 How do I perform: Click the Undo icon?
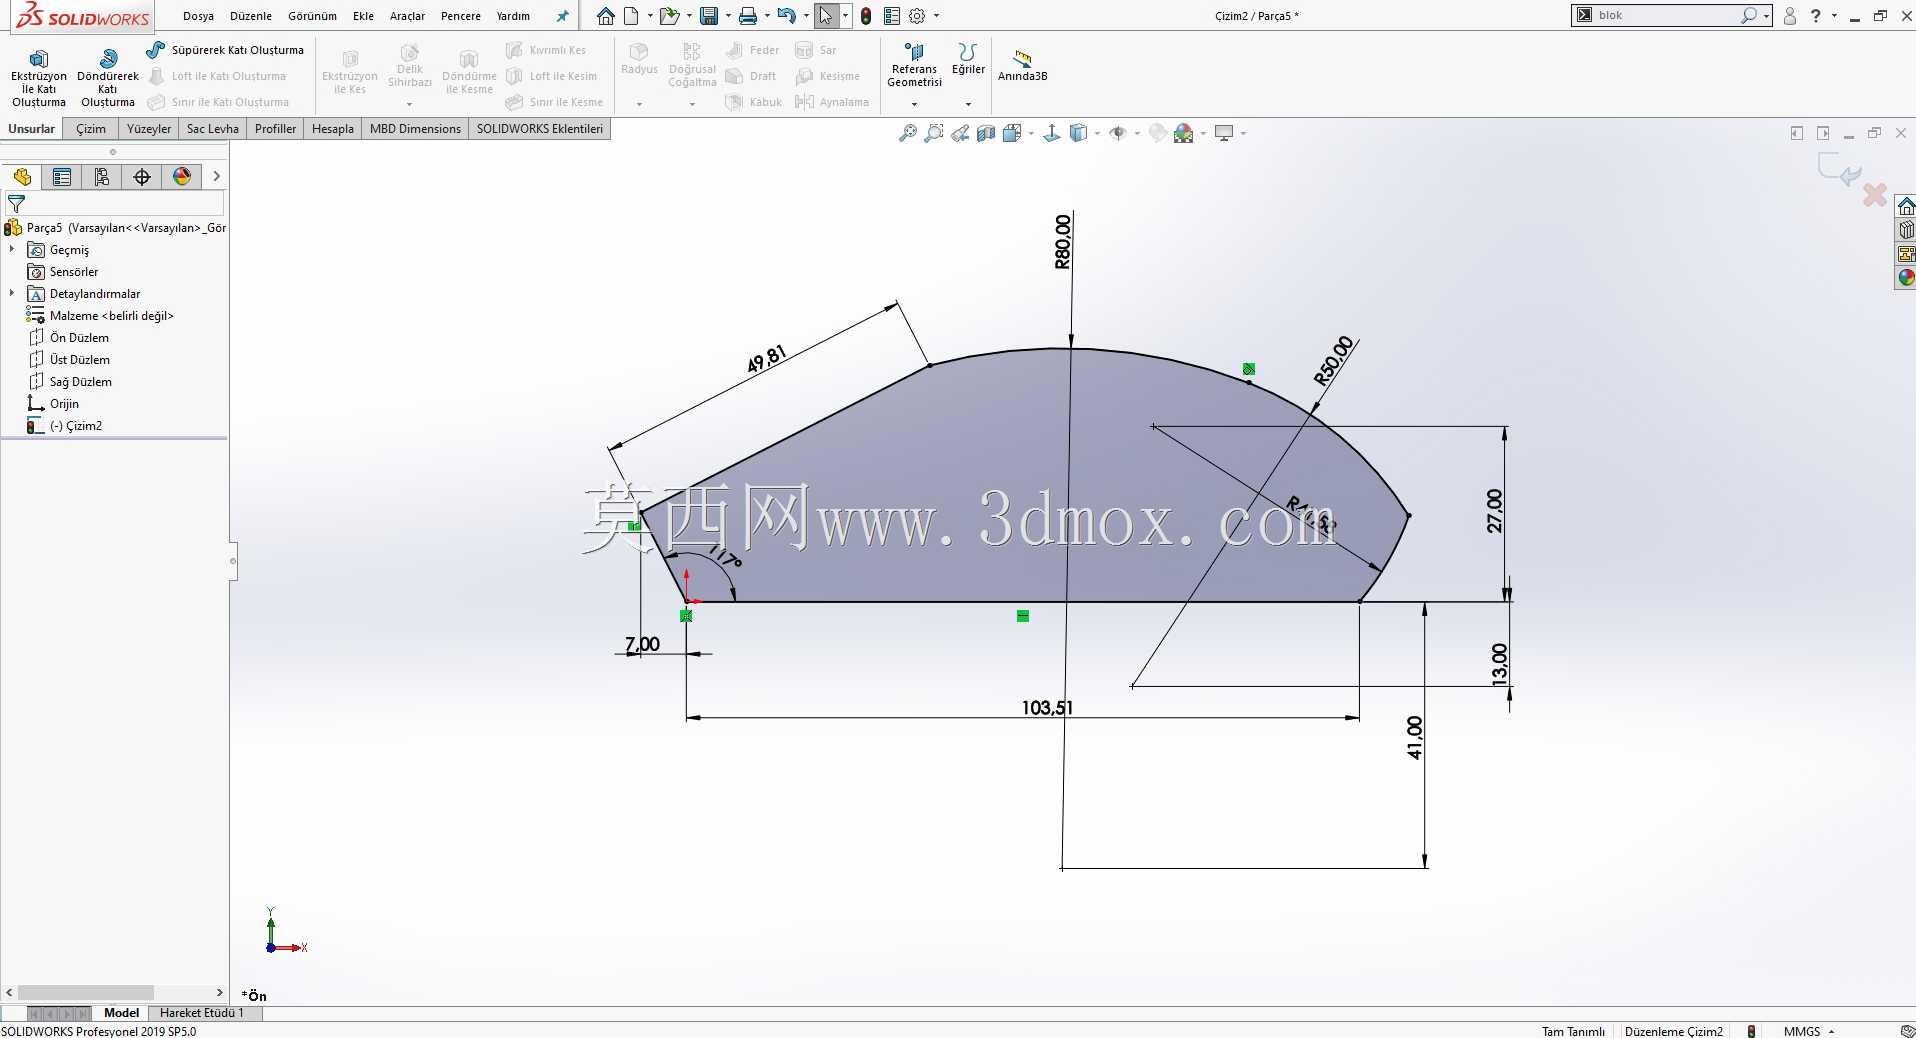pos(787,16)
